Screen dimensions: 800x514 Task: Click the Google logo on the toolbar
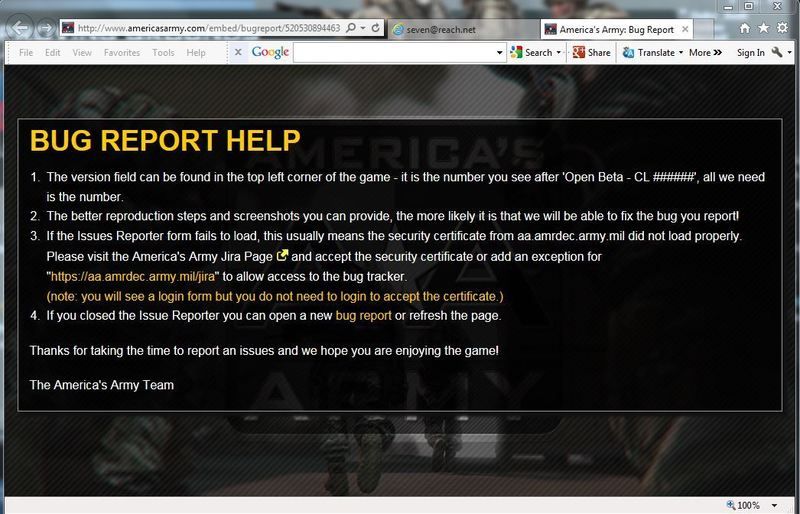tap(270, 52)
